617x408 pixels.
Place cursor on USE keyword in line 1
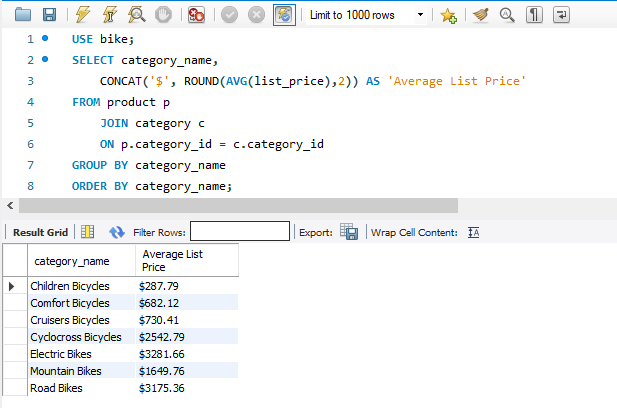[x=82, y=39]
